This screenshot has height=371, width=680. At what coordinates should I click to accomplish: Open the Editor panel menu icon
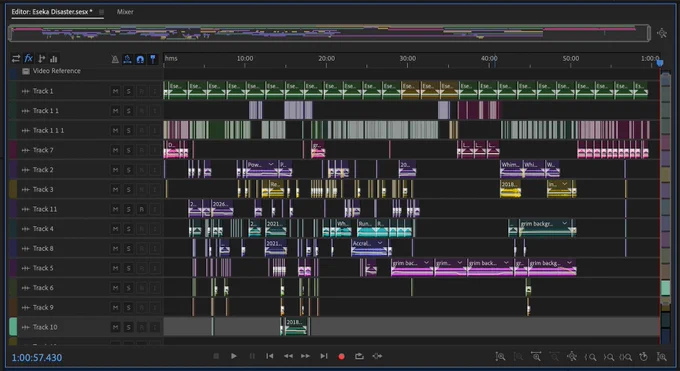click(x=101, y=12)
